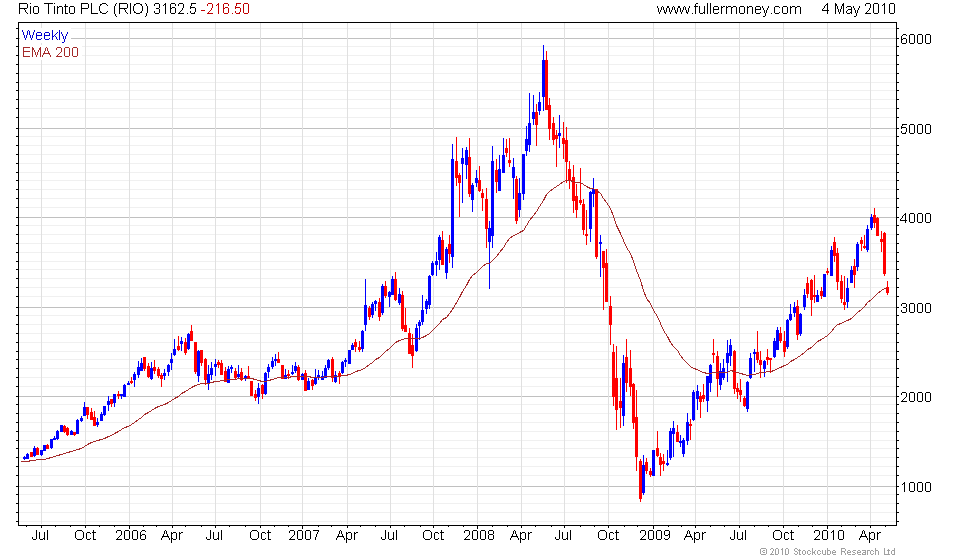Click the 'Rio Tinto PLC (RIO)' chart title
Viewport: 980px width, 560px height.
[84, 9]
